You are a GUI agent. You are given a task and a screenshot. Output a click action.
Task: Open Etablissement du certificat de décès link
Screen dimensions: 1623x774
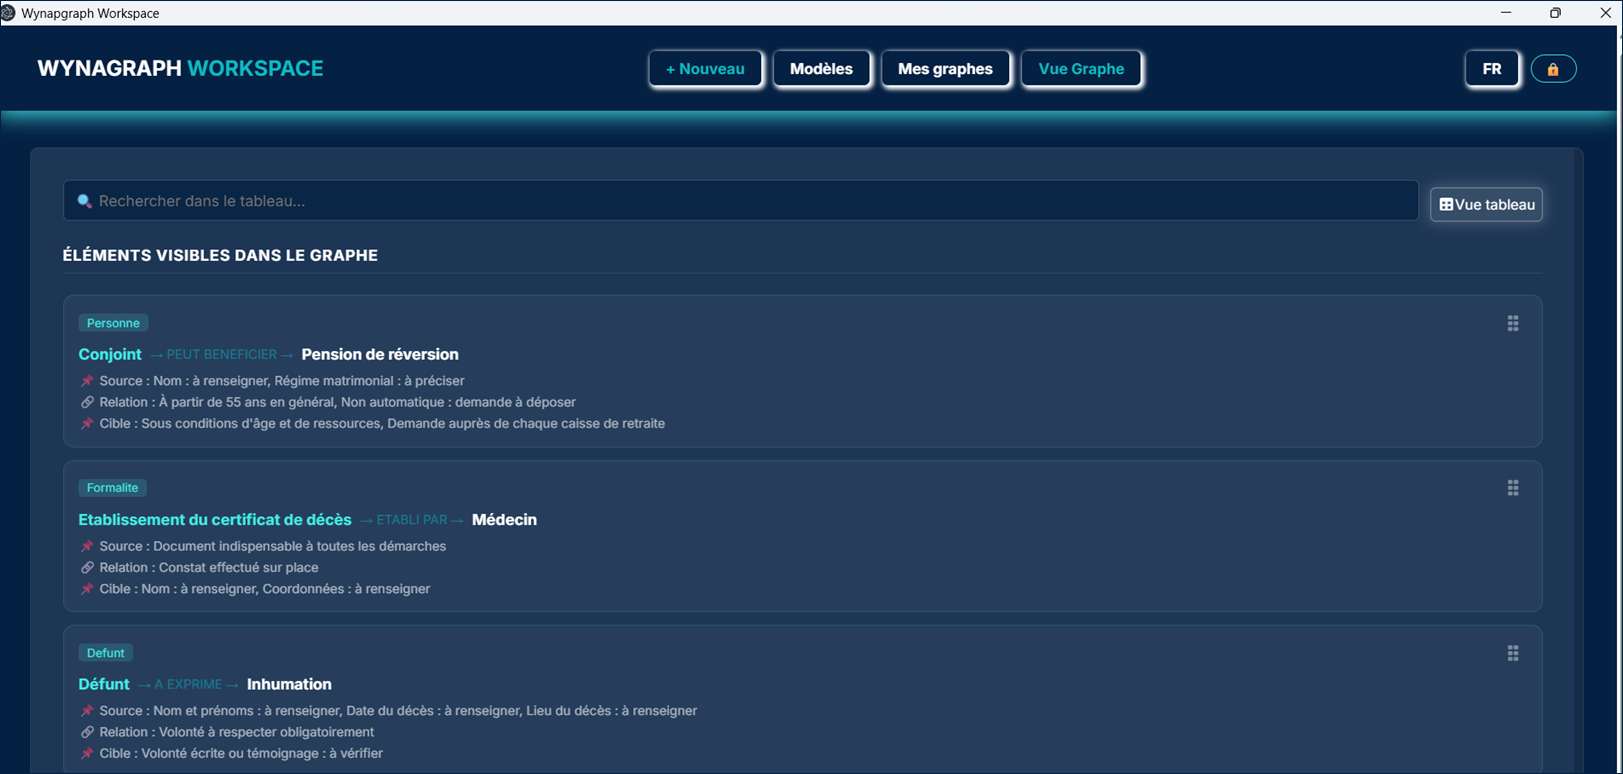tap(215, 520)
